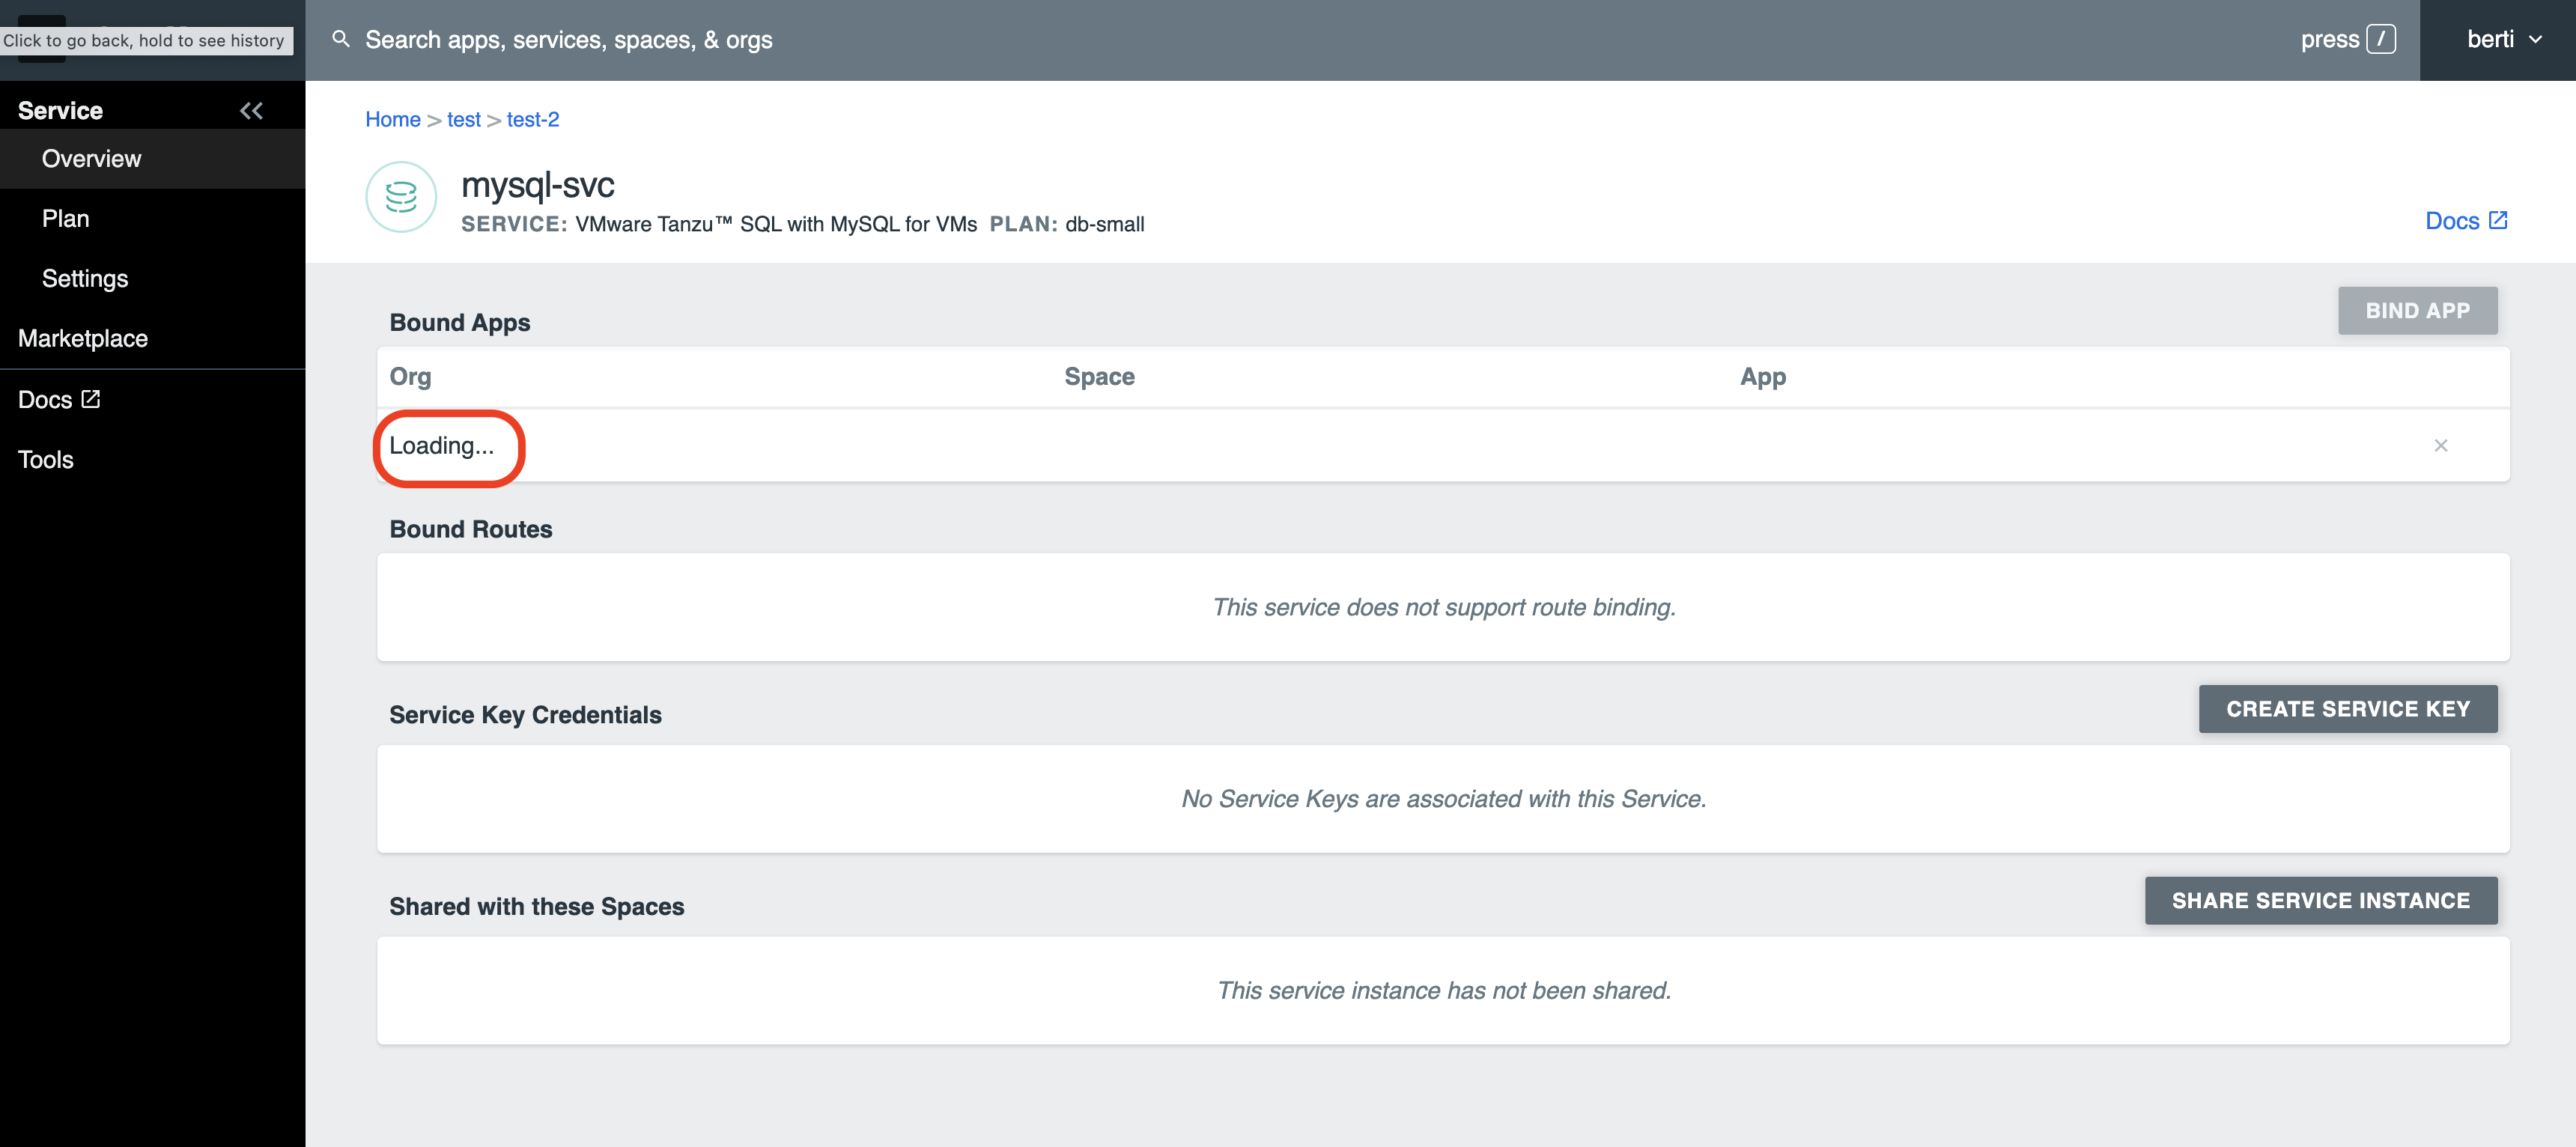Collapse the Service sidebar with the double-chevron icon
This screenshot has height=1147, width=2576.
[x=251, y=111]
